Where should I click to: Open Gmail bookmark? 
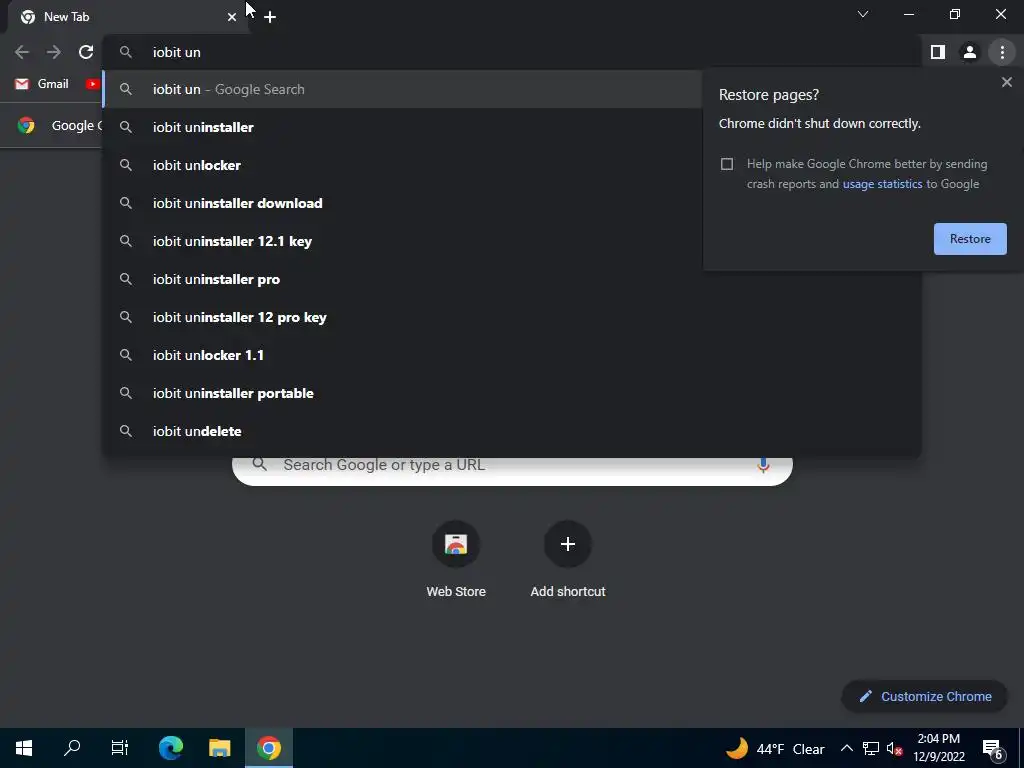click(x=42, y=84)
